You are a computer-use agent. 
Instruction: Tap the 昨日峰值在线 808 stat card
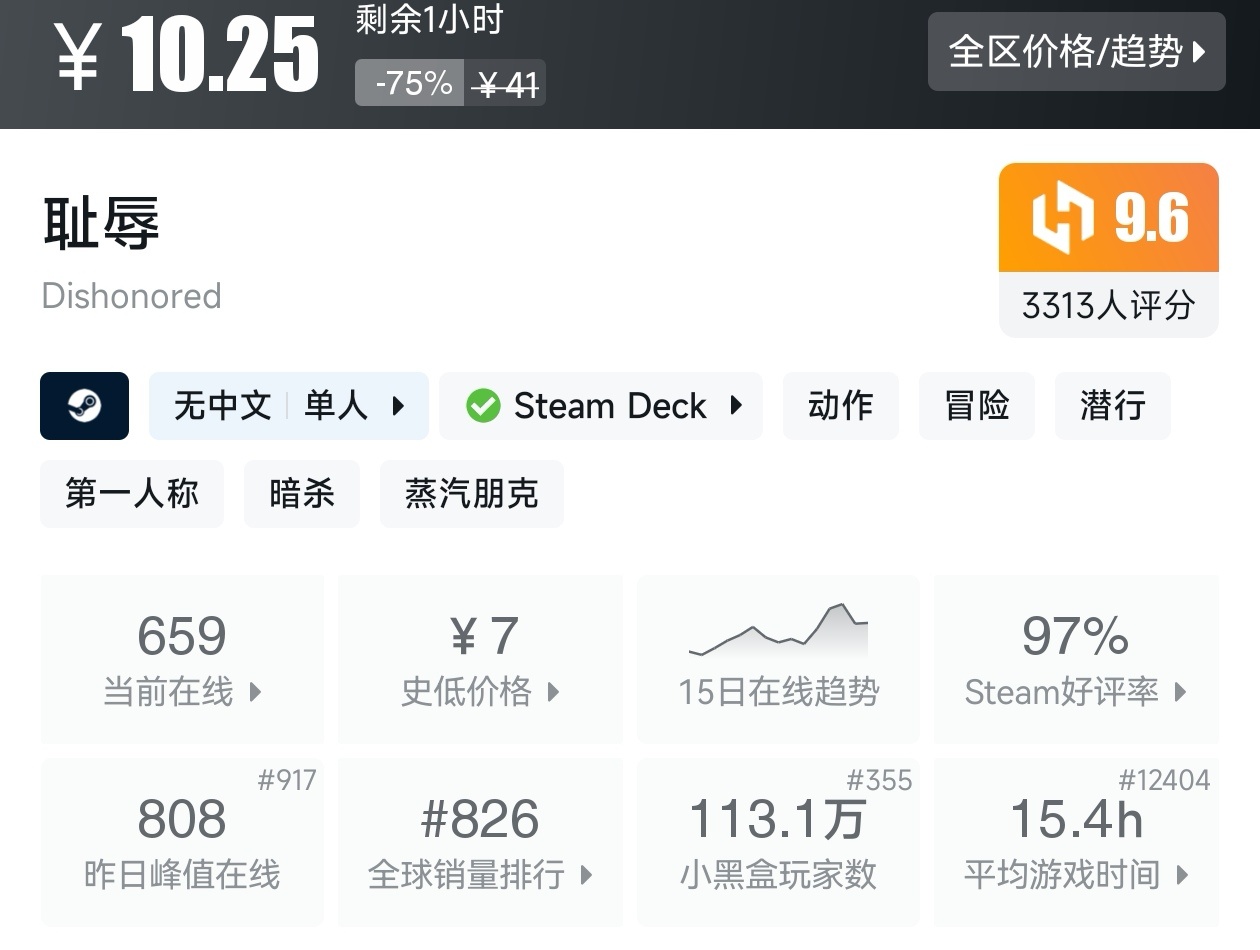[x=182, y=842]
